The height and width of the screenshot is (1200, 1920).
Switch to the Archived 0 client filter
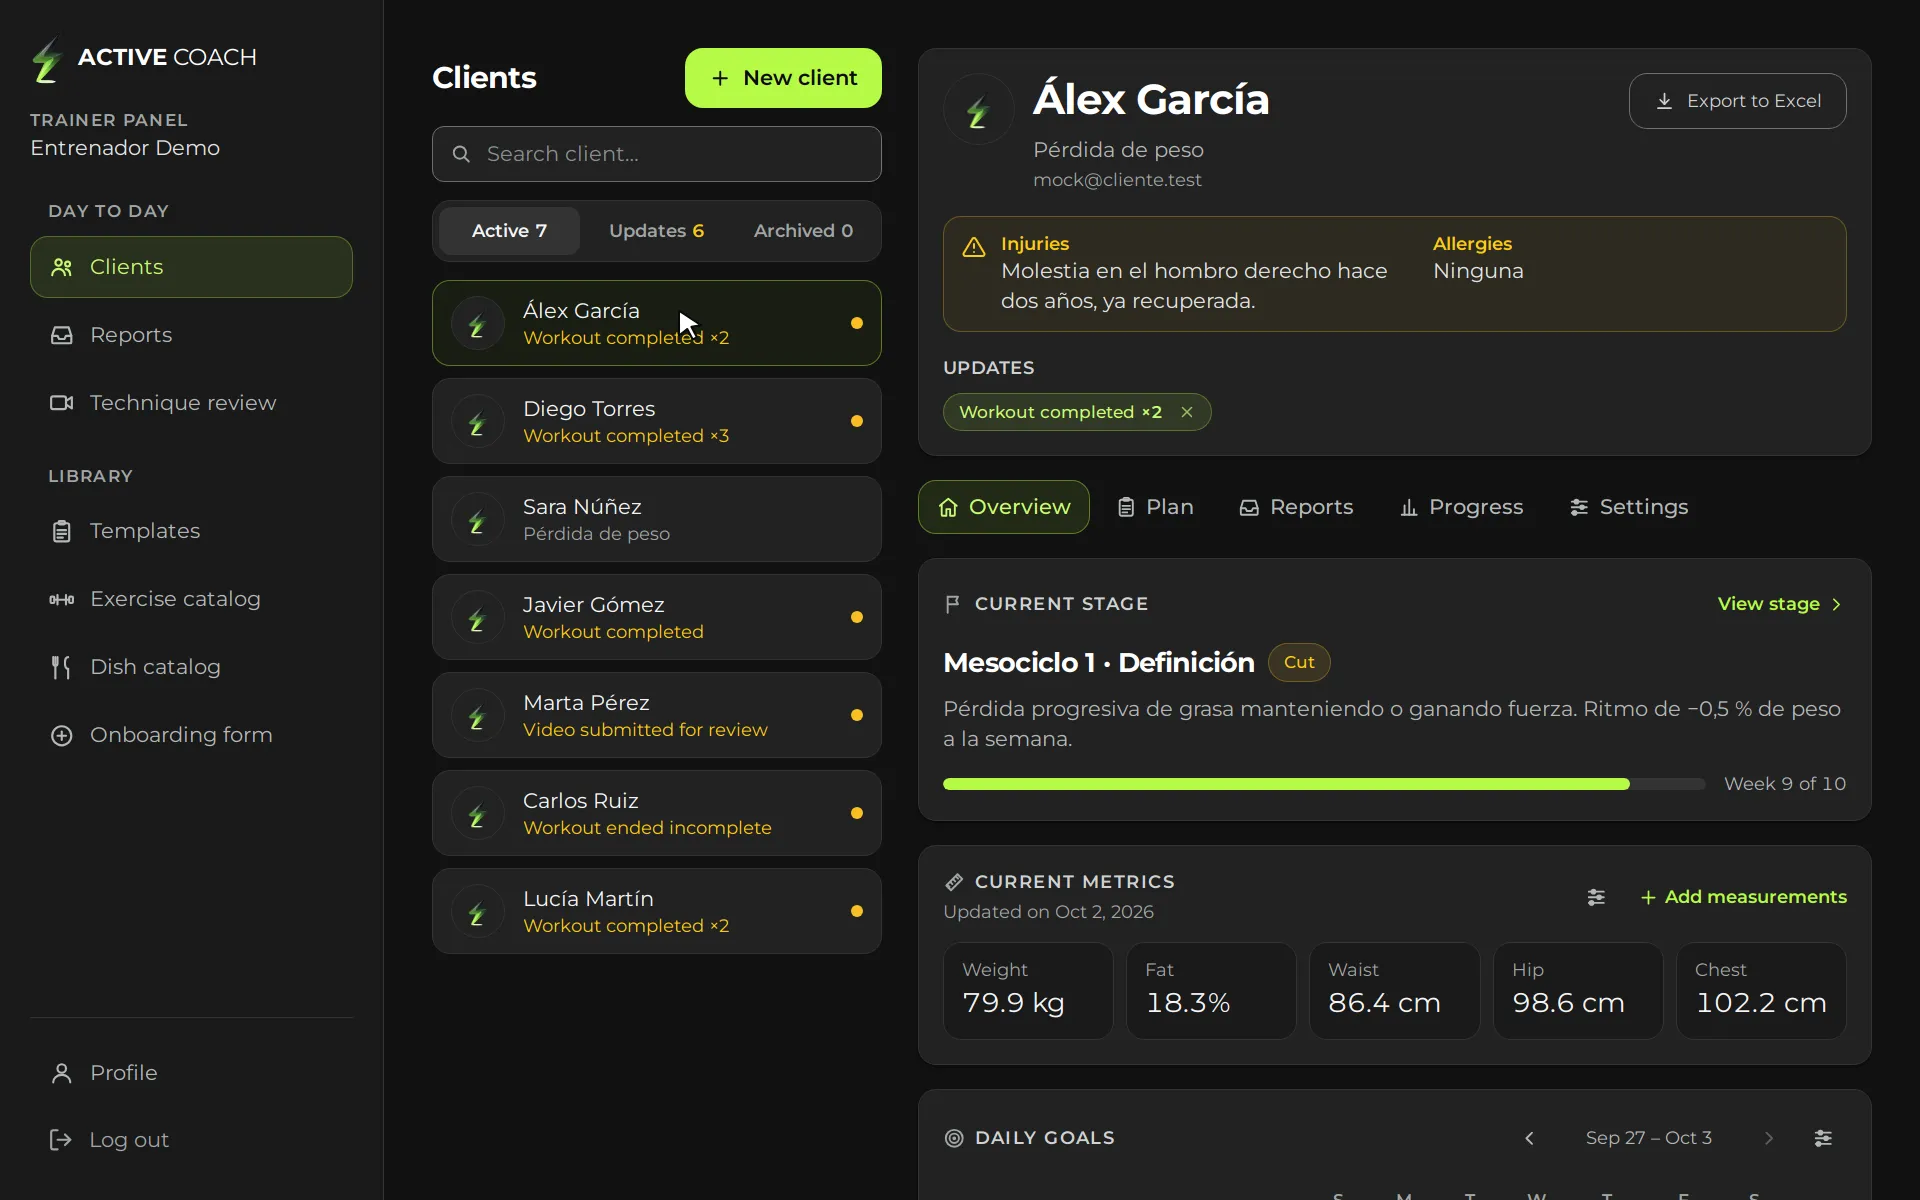click(803, 231)
